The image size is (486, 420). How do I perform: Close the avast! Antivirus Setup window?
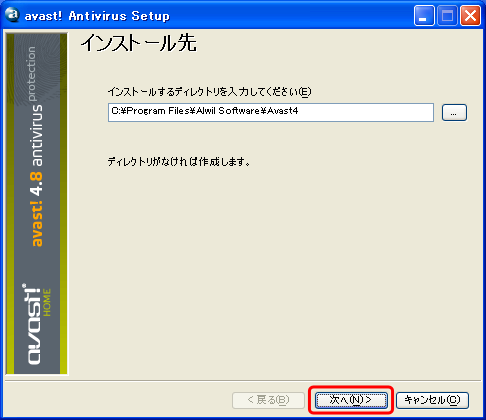point(470,15)
